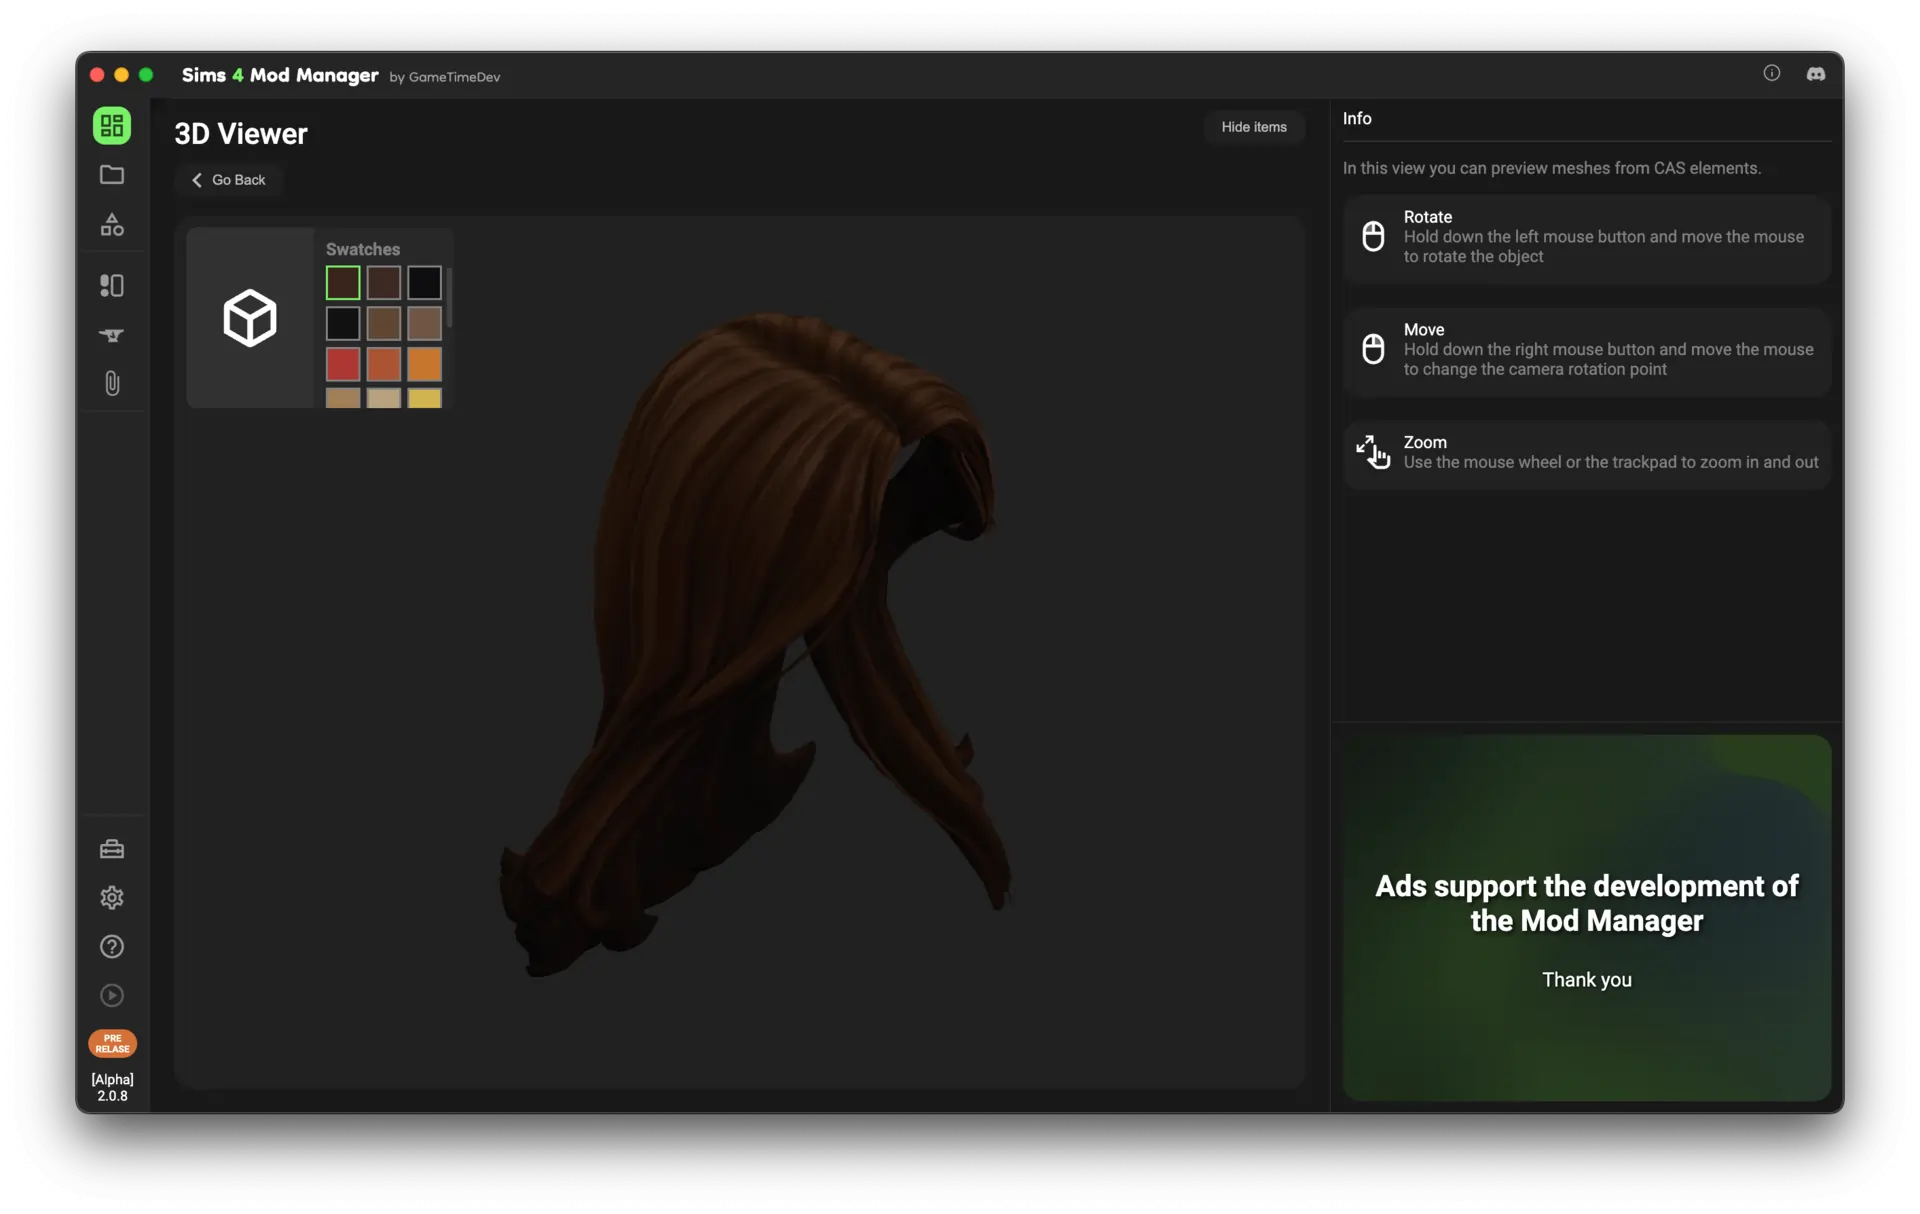
Task: Click 'In this view you can preview meshes' text
Action: (1552, 168)
